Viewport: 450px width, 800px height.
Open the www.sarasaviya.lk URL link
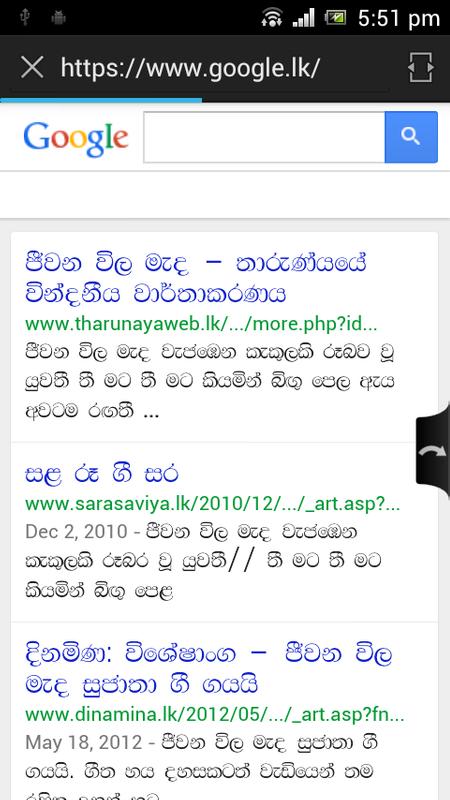(212, 504)
